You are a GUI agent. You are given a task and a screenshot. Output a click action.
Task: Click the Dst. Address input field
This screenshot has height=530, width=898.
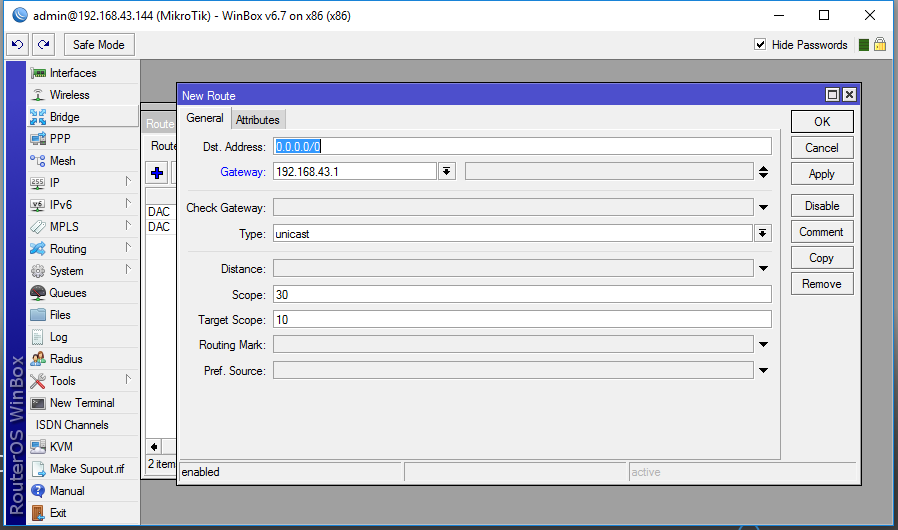(x=522, y=147)
